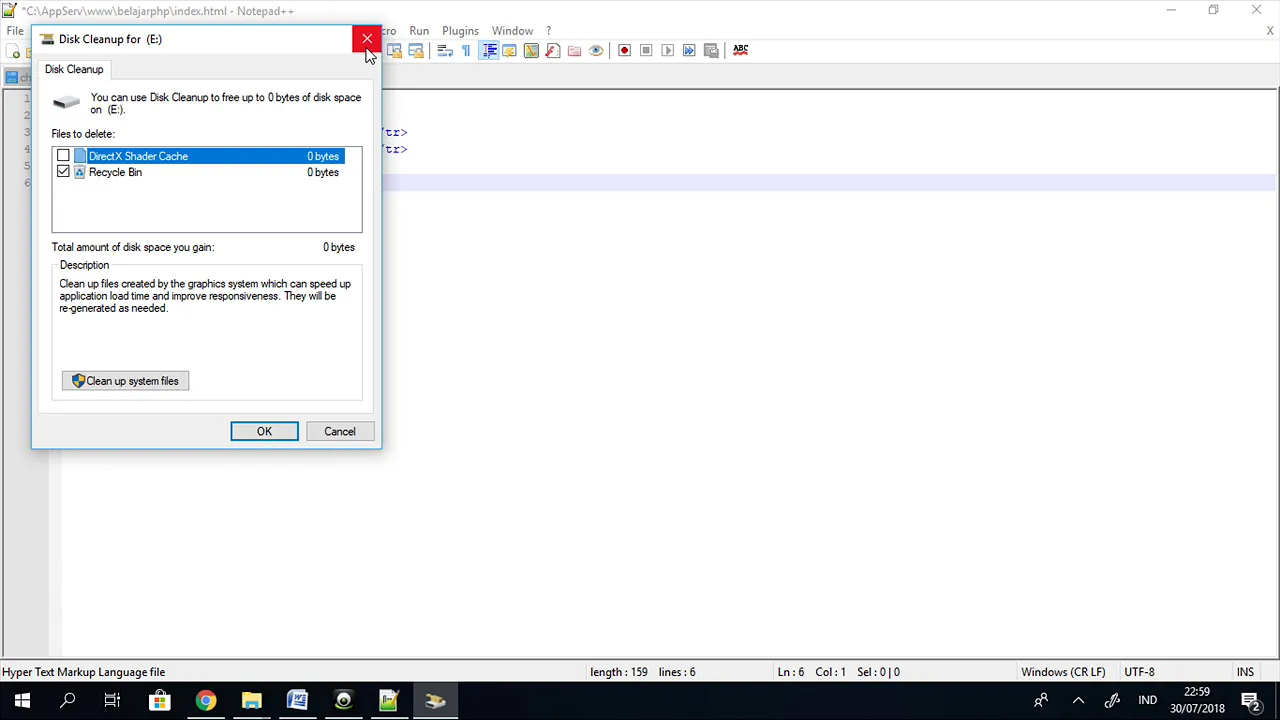Open the Window menu in Notepad++

(x=512, y=31)
